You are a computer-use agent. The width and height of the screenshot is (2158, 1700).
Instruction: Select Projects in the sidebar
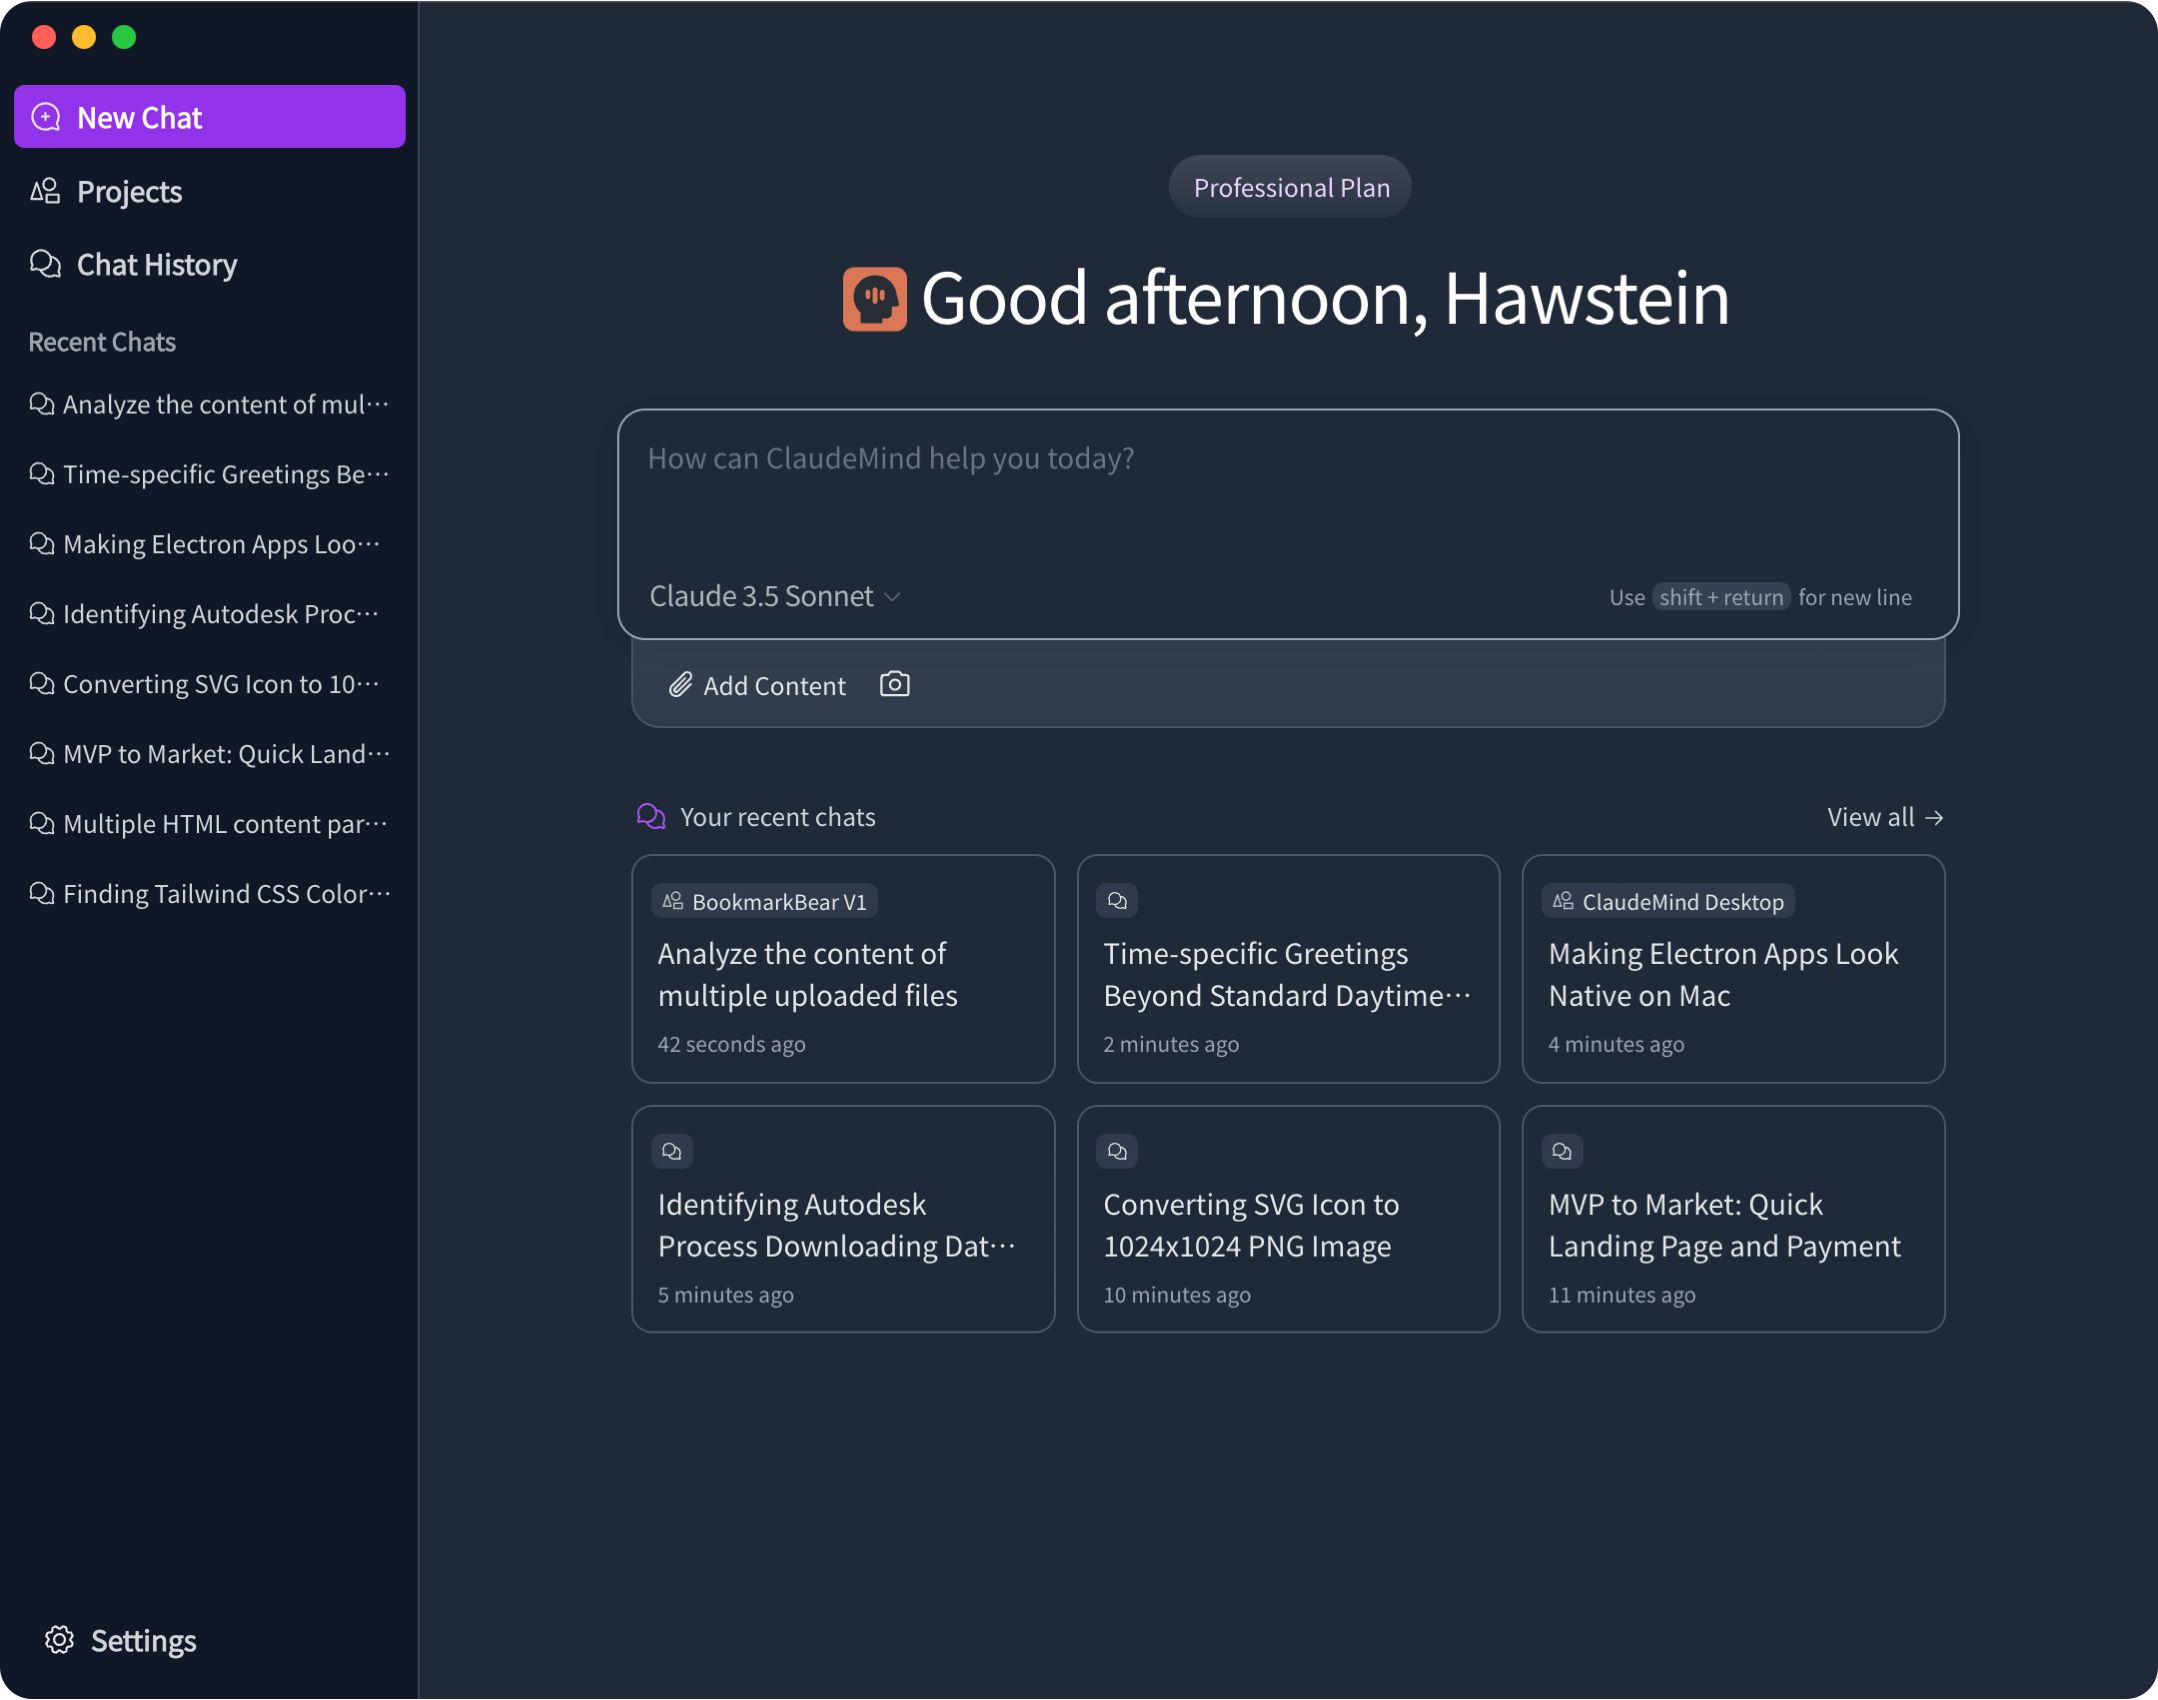pos(130,191)
